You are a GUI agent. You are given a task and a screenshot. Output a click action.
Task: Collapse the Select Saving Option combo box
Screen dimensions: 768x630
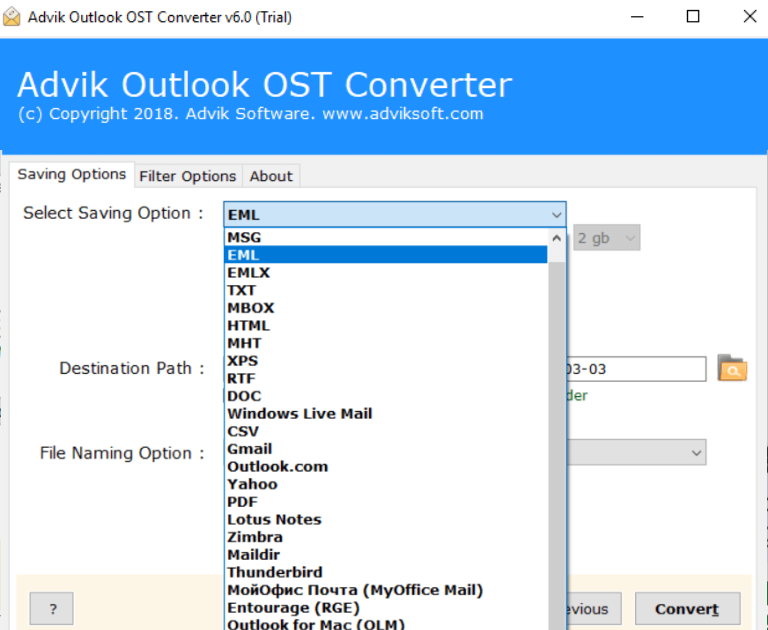[x=395, y=215]
